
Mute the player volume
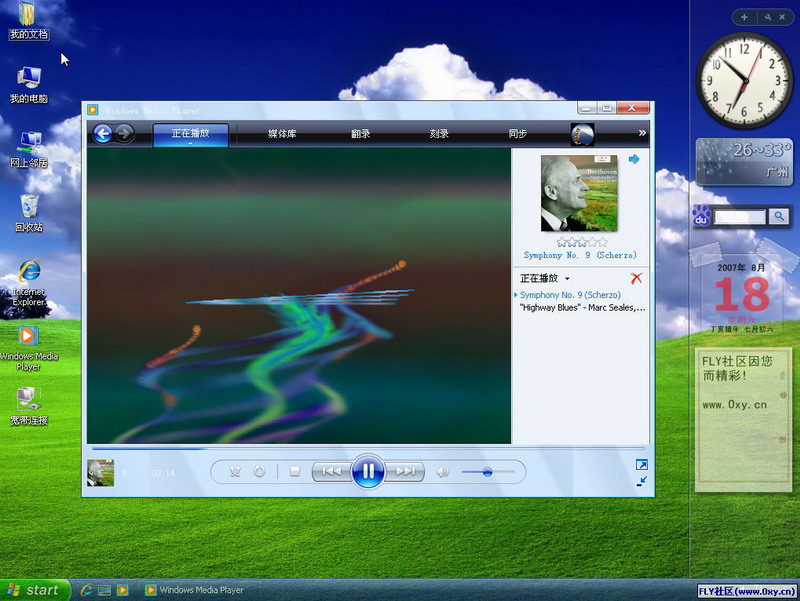[442, 472]
